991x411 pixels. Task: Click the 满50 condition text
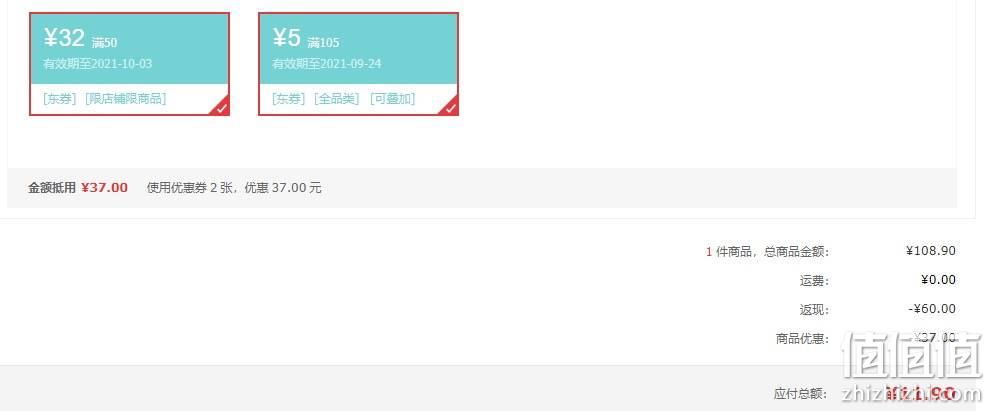click(104, 43)
